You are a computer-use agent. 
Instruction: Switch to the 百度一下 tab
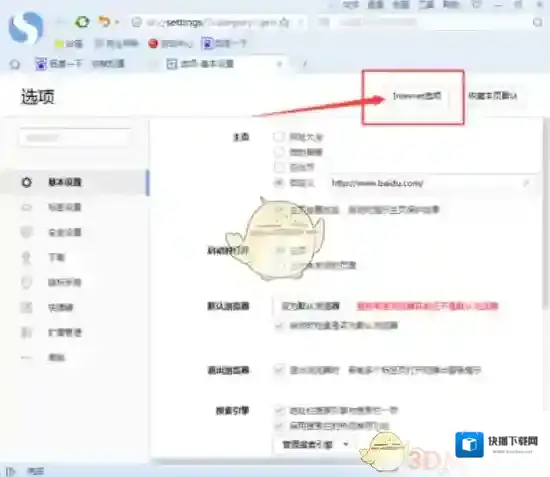pos(80,64)
